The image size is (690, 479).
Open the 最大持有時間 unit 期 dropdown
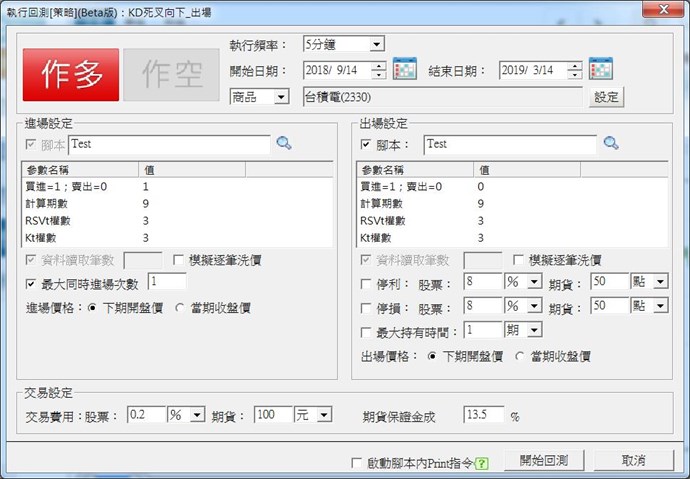point(534,330)
